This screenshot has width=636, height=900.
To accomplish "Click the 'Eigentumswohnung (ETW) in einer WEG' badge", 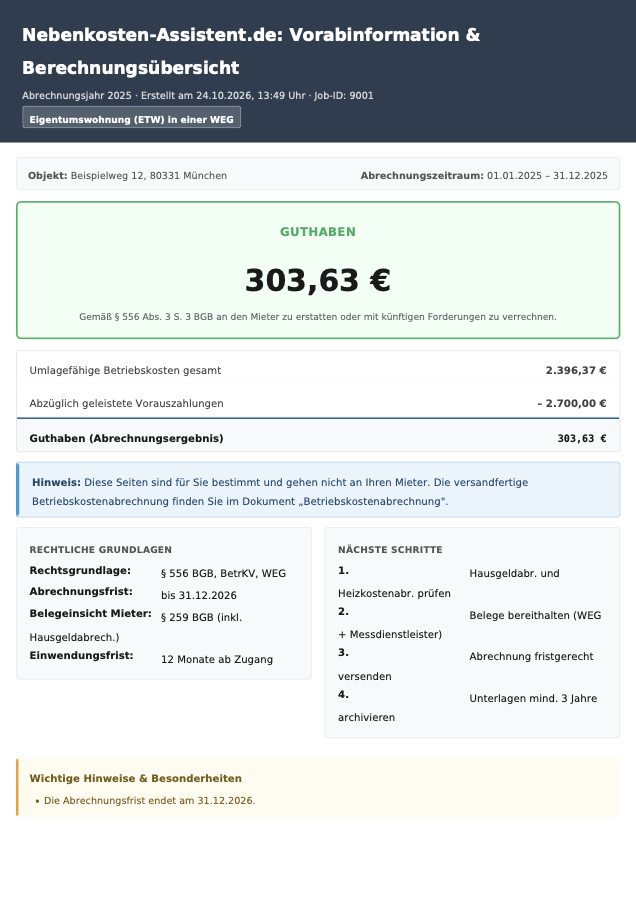I will [x=131, y=117].
